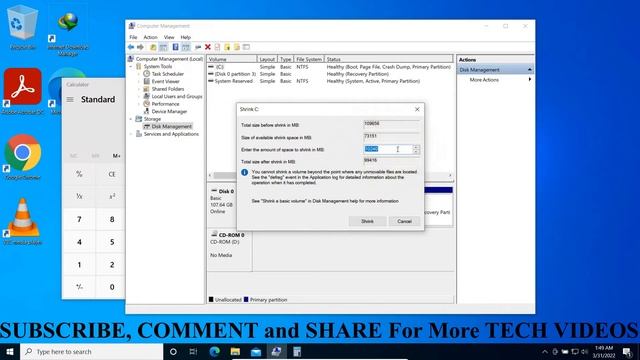Open the Help menu

pos(186,37)
